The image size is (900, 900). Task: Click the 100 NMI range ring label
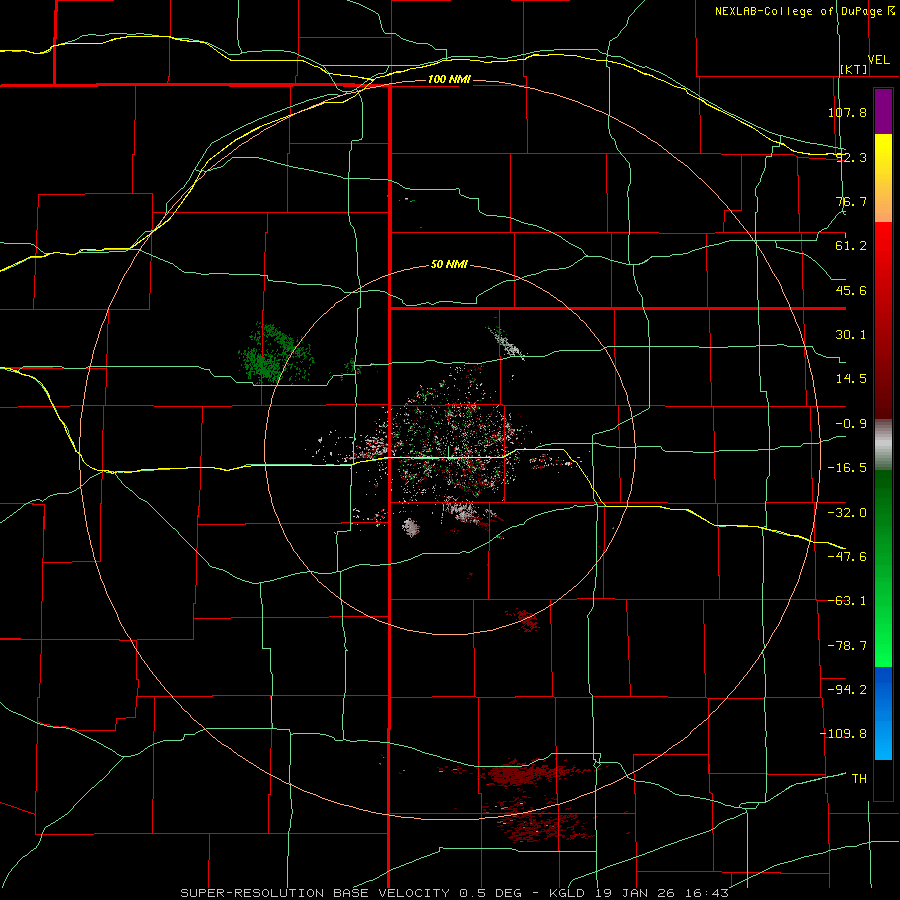pos(449,79)
